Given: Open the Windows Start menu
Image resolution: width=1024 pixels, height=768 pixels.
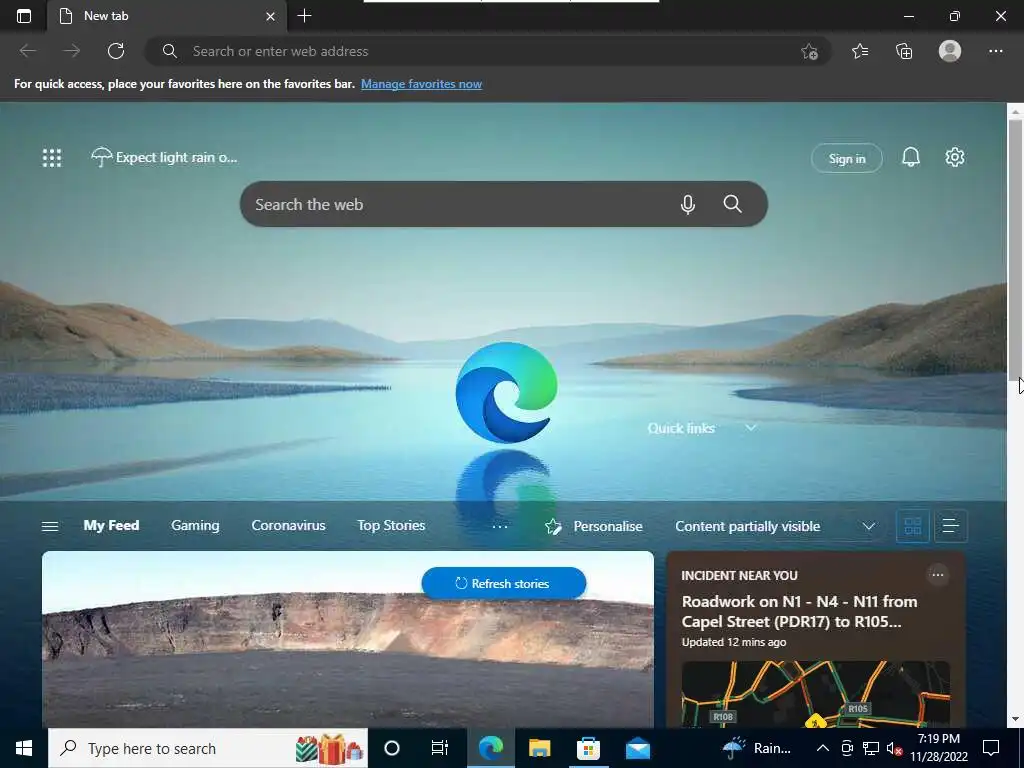Looking at the screenshot, I should (x=24, y=748).
